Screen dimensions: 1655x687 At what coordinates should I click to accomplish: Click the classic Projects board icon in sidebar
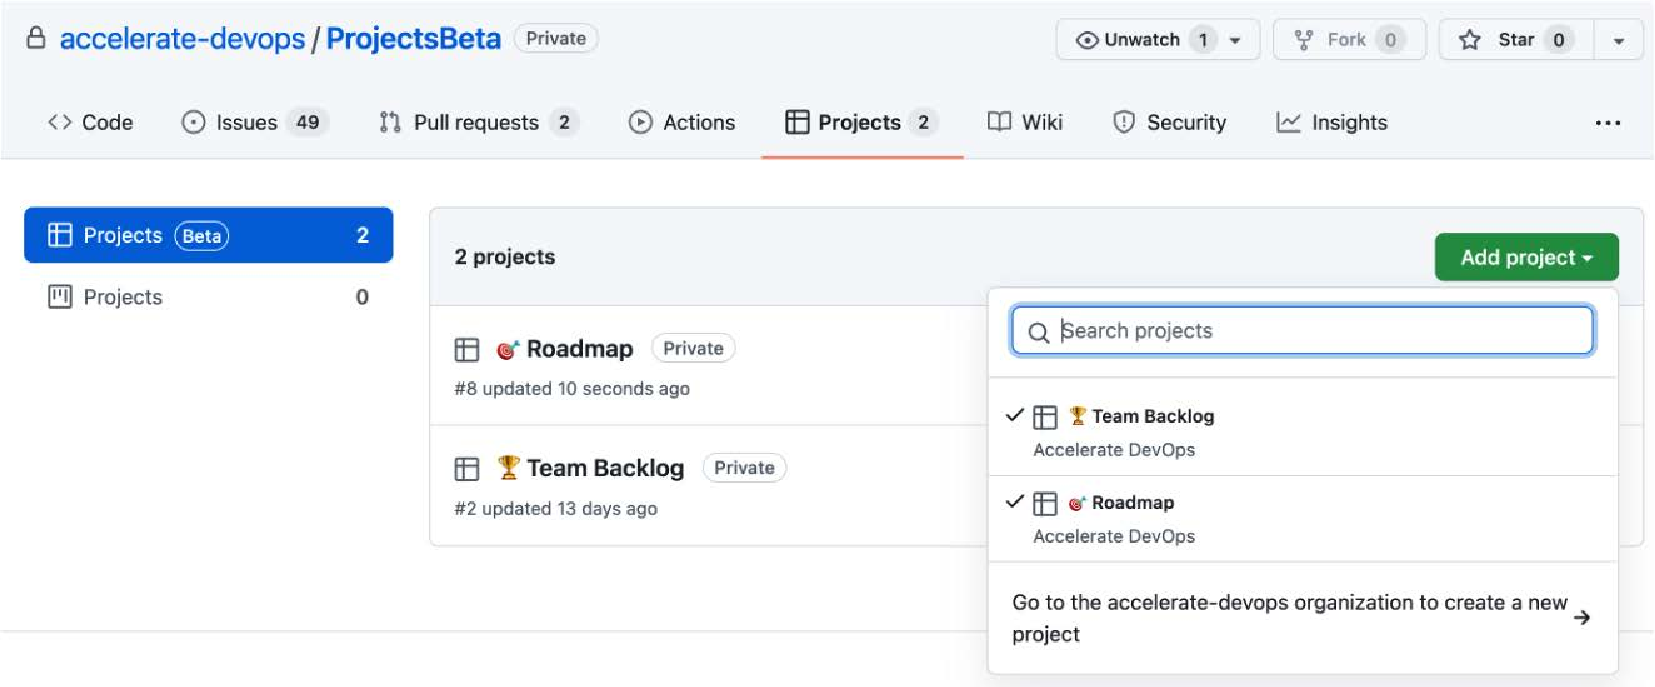(60, 297)
